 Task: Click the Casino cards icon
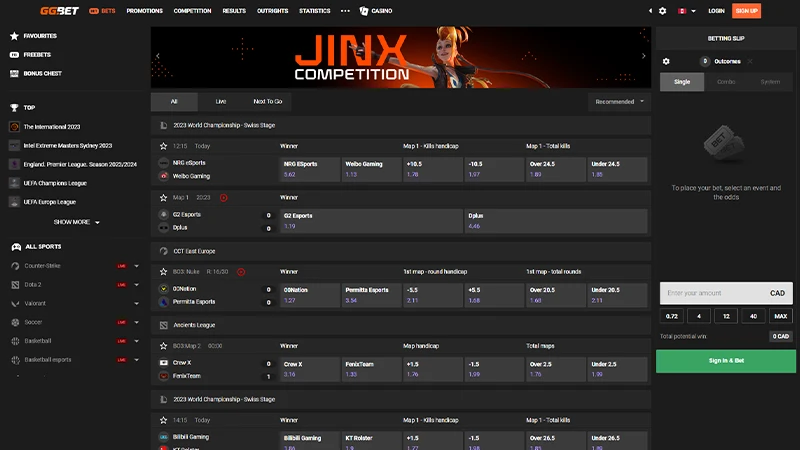pyautogui.click(x=364, y=11)
